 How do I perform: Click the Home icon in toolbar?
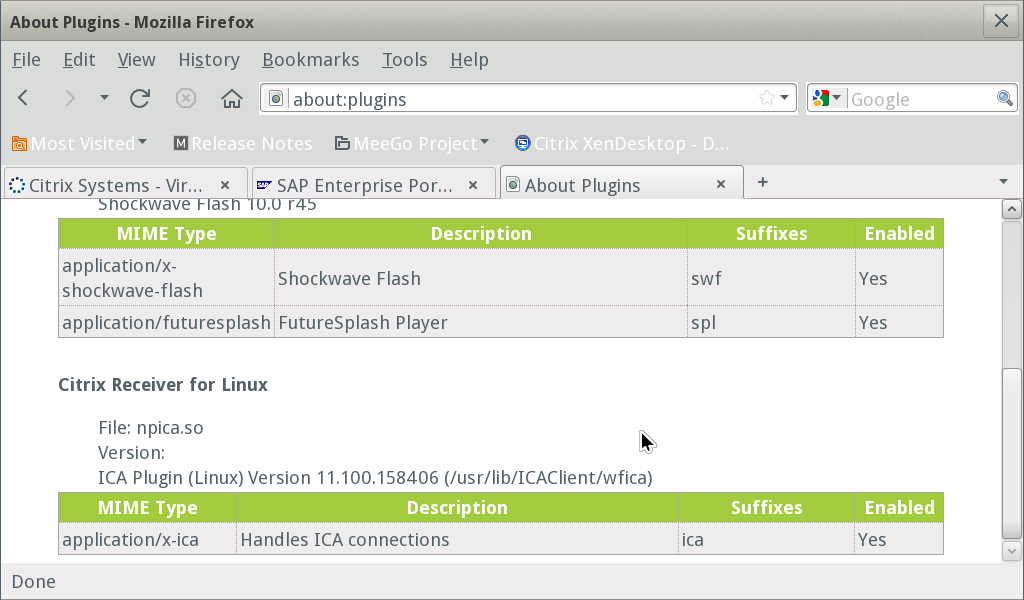tap(232, 98)
